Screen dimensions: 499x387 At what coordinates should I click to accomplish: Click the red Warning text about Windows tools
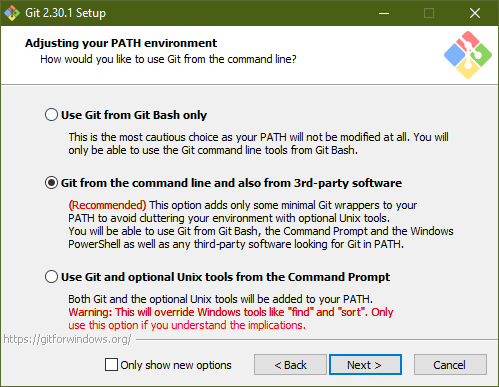(231, 319)
